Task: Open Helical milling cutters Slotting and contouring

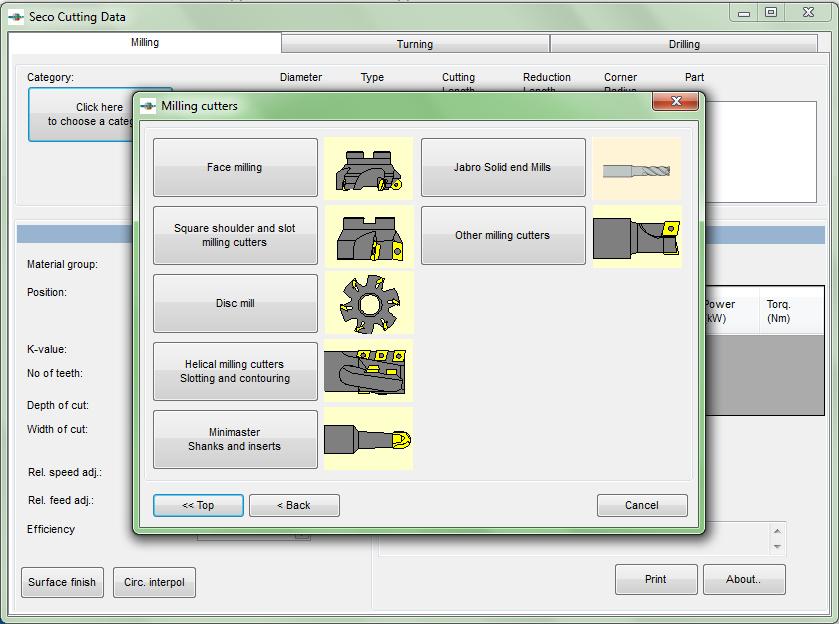Action: [235, 371]
